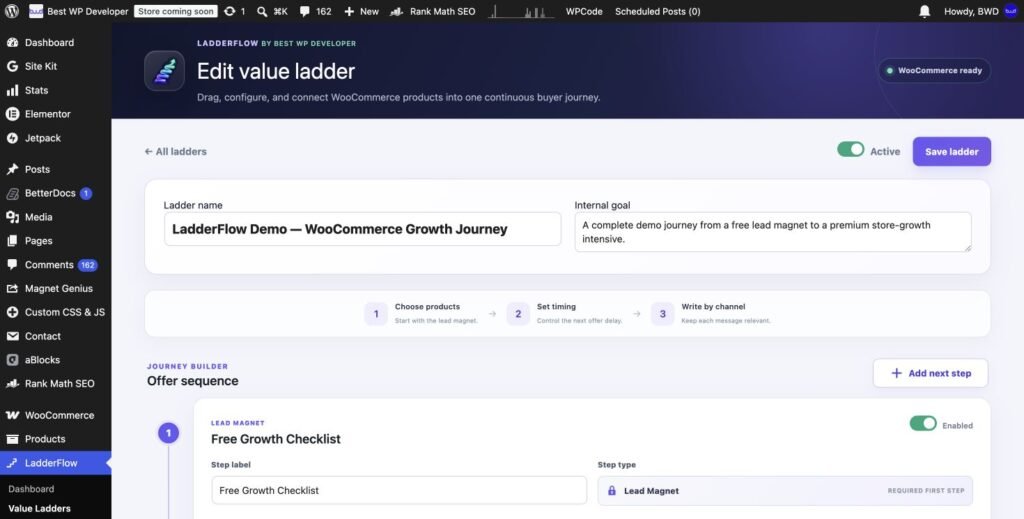The height and width of the screenshot is (519, 1024).
Task: Click the BetterDocs icon in sidebar
Action: [x=12, y=193]
